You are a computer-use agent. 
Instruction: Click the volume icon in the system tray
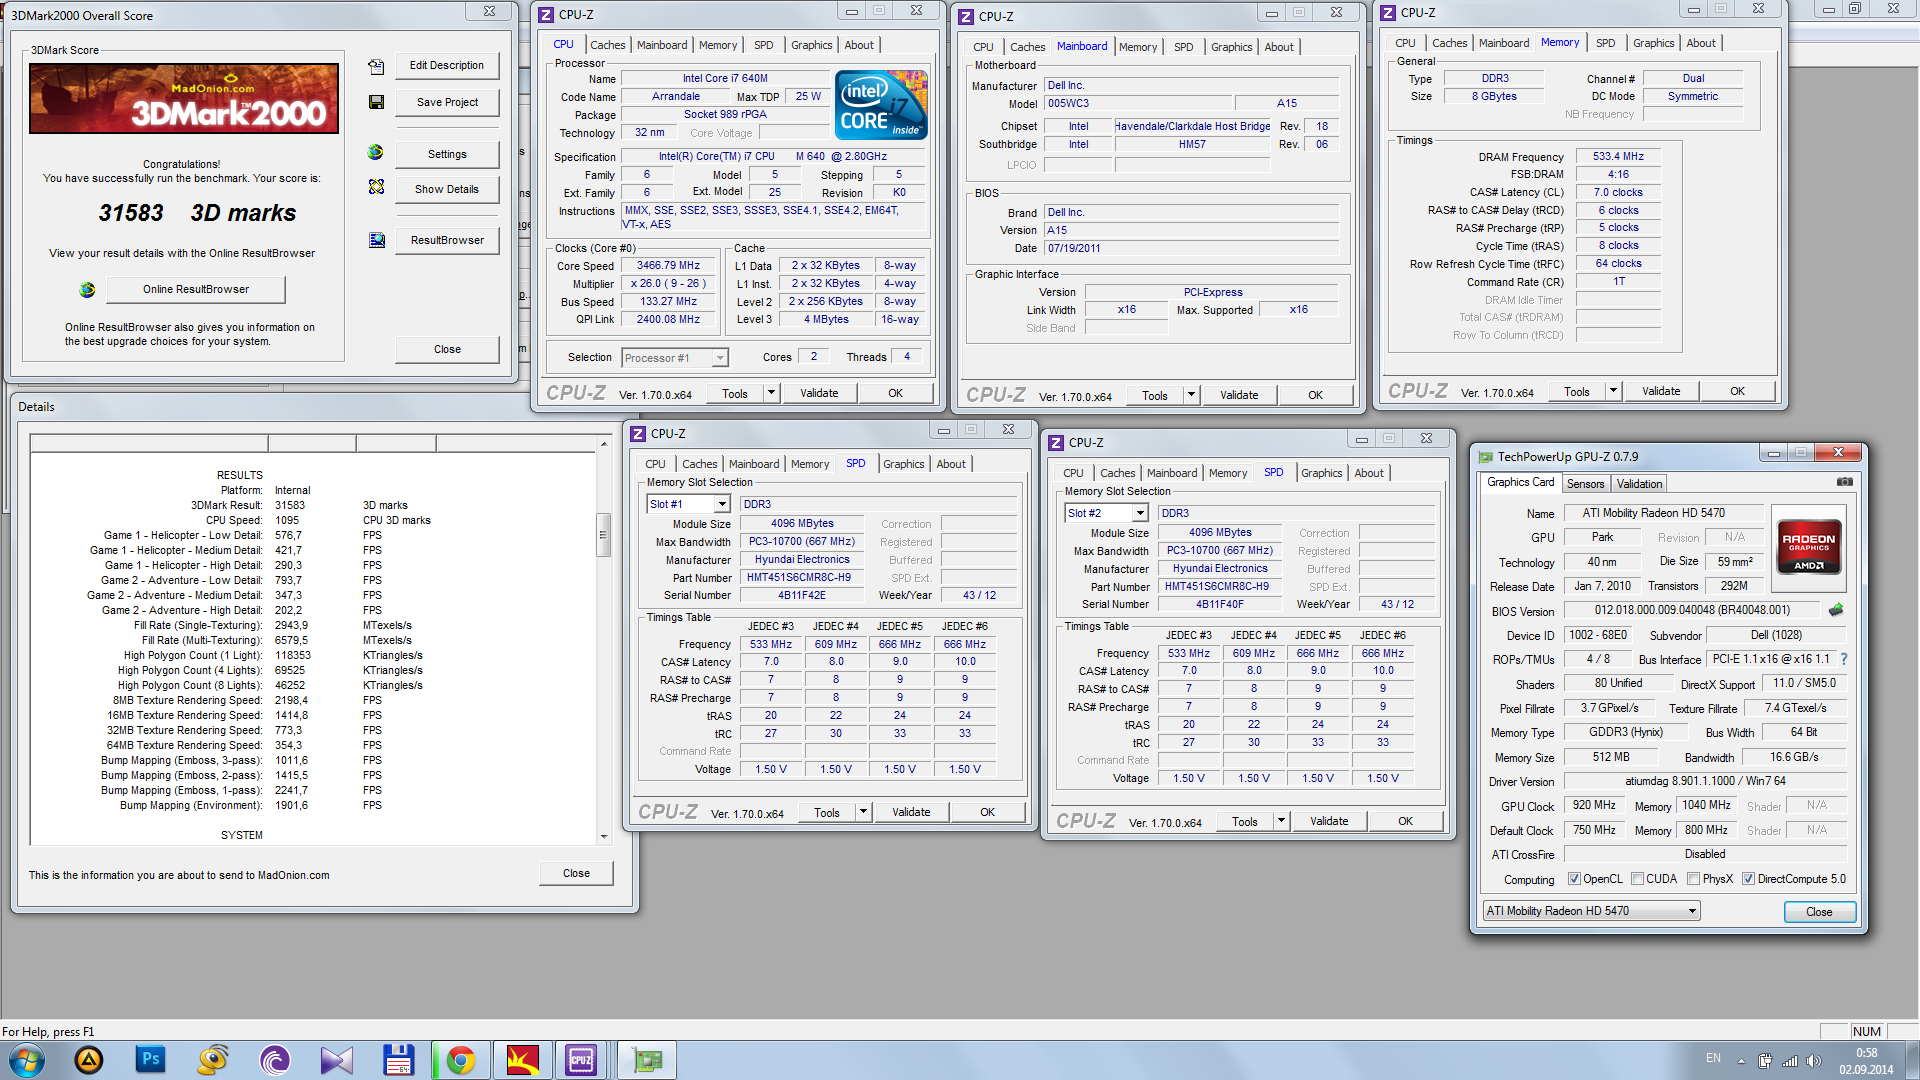tap(1814, 1060)
